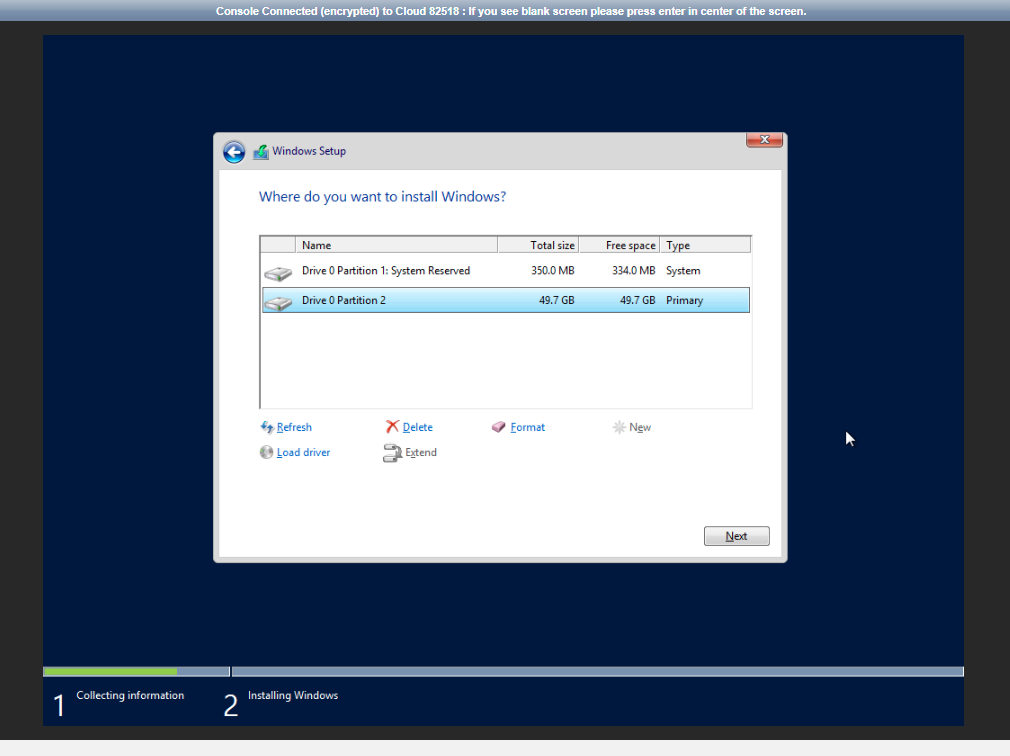Close the Windows Setup dialog
The height and width of the screenshot is (756, 1010).
coord(765,140)
